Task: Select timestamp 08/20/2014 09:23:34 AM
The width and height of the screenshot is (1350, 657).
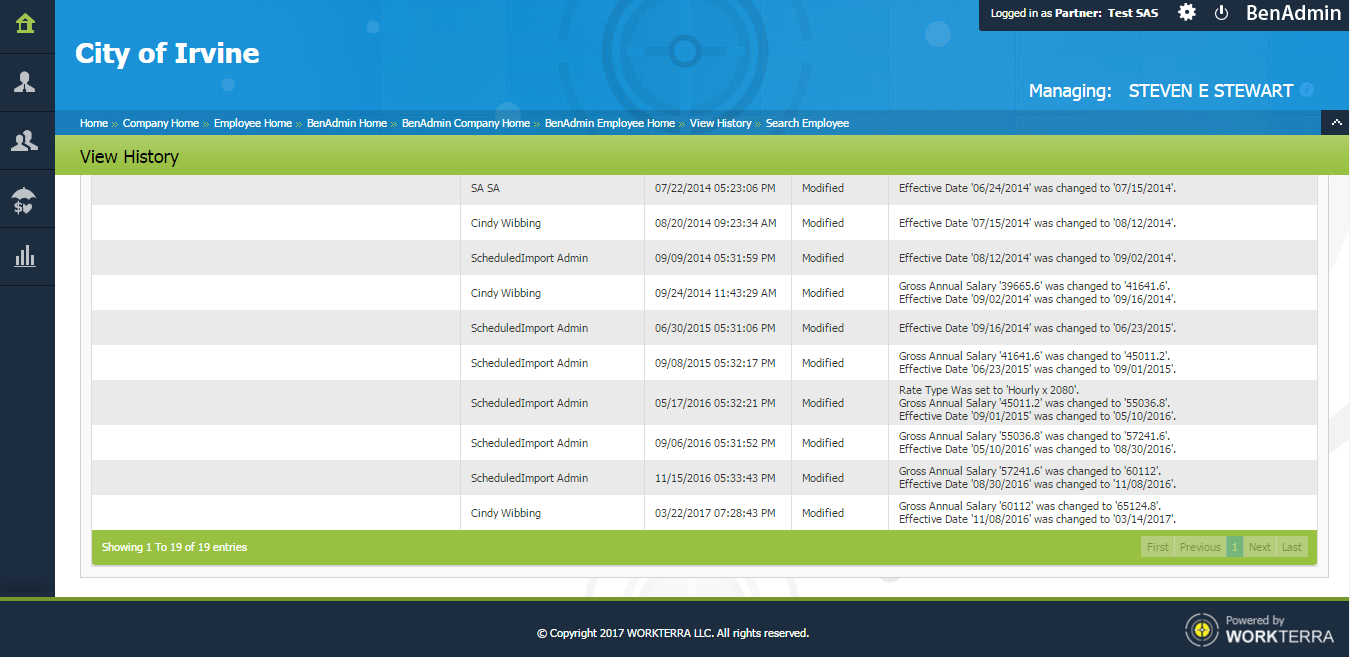Action: (715, 223)
